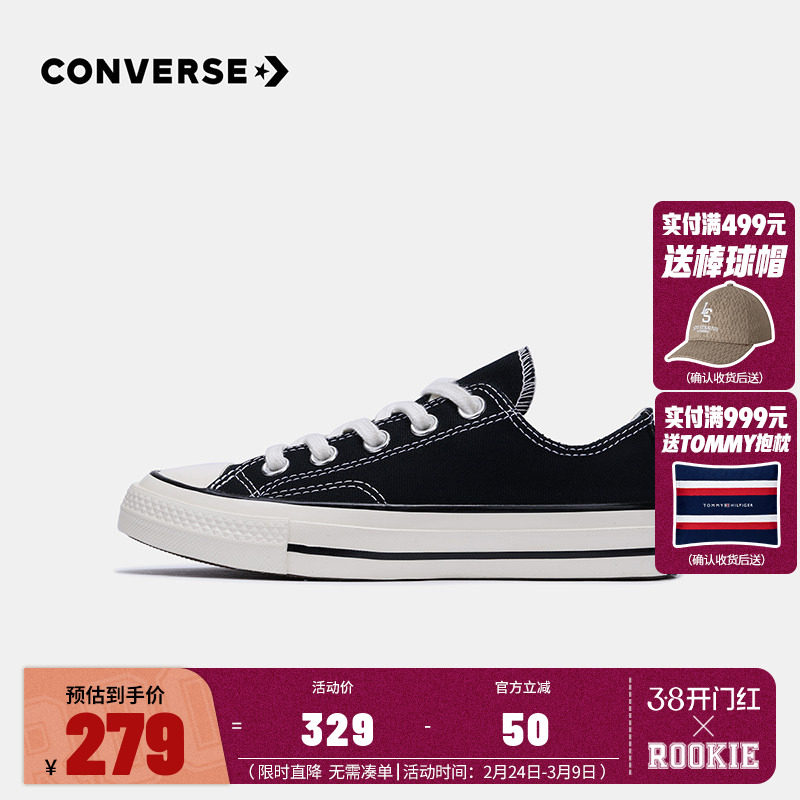Click the 50 official discount number
Image resolution: width=800 pixels, height=800 pixels.
pyautogui.click(x=525, y=729)
